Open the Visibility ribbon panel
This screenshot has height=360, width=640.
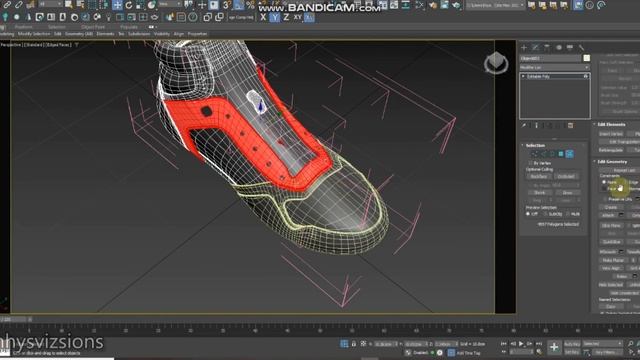[162, 34]
